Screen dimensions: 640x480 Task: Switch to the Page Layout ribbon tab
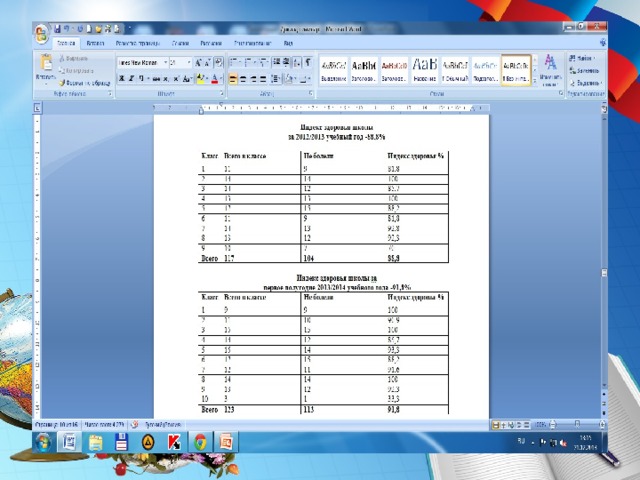[138, 43]
